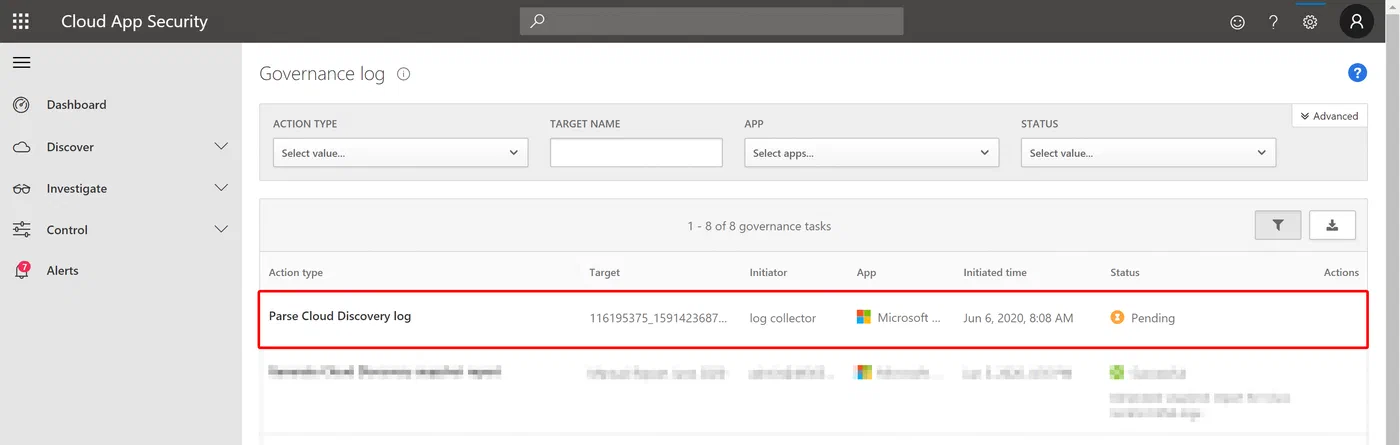Click the orange Pending status icon
This screenshot has height=445, width=1400.
(x=1117, y=318)
